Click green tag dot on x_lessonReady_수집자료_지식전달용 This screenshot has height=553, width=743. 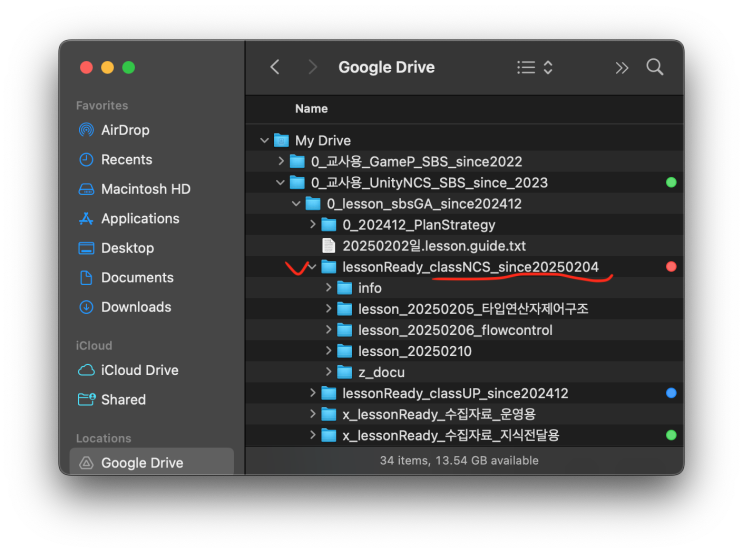[671, 435]
